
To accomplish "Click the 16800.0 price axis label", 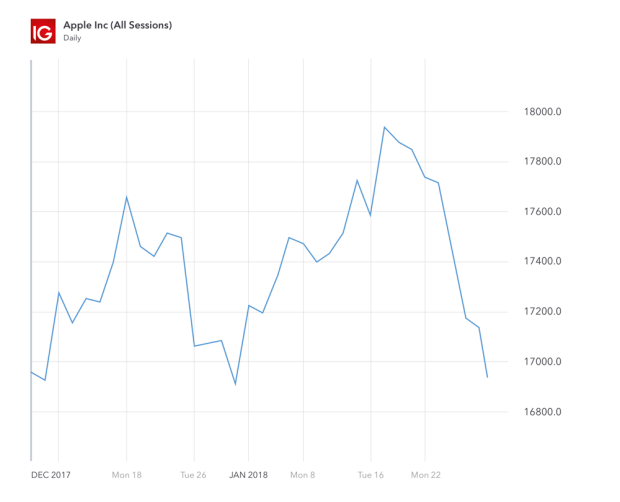I will [542, 412].
